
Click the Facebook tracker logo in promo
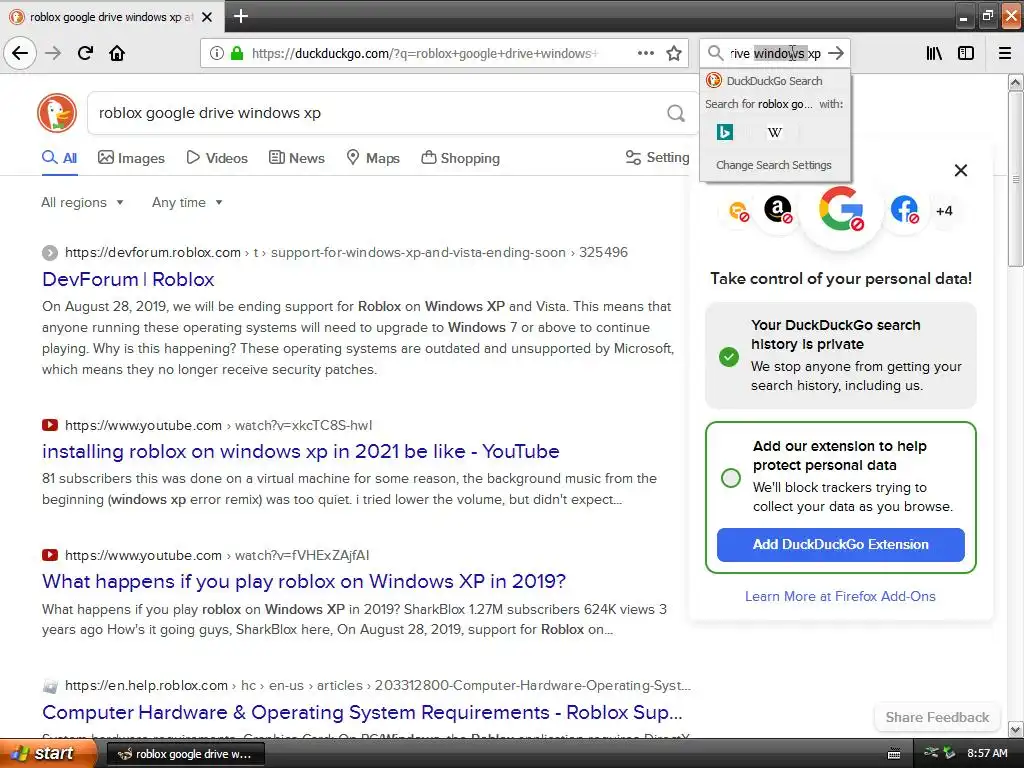[x=904, y=210]
